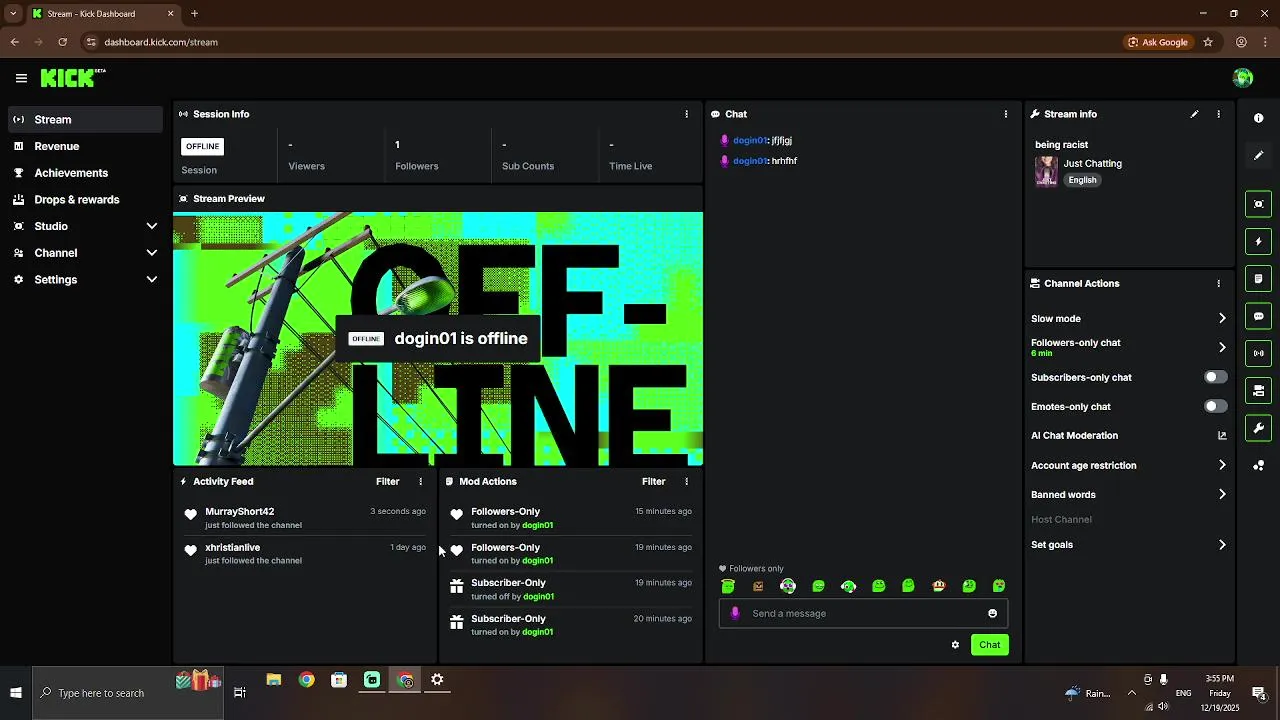Open the Windows Start menu

click(16, 693)
